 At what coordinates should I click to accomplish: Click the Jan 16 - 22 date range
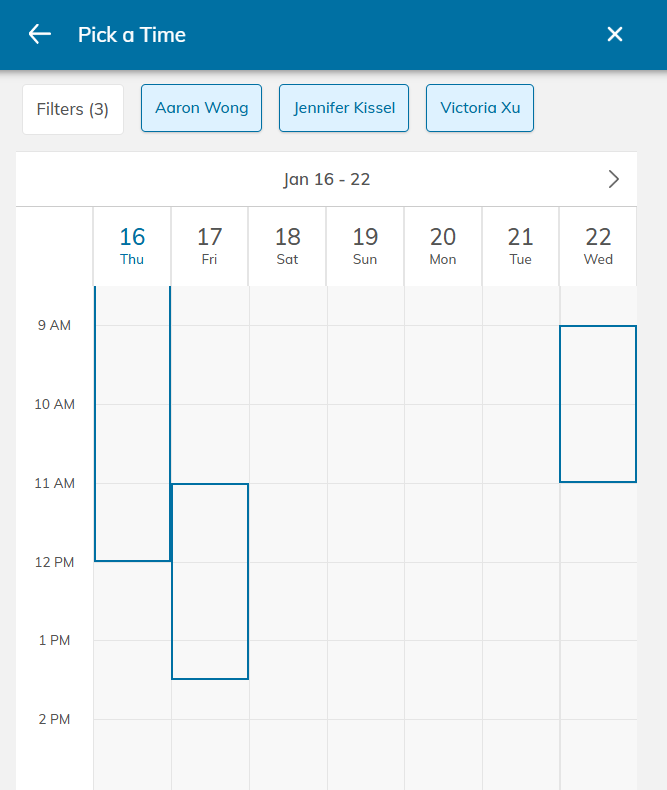click(x=327, y=179)
